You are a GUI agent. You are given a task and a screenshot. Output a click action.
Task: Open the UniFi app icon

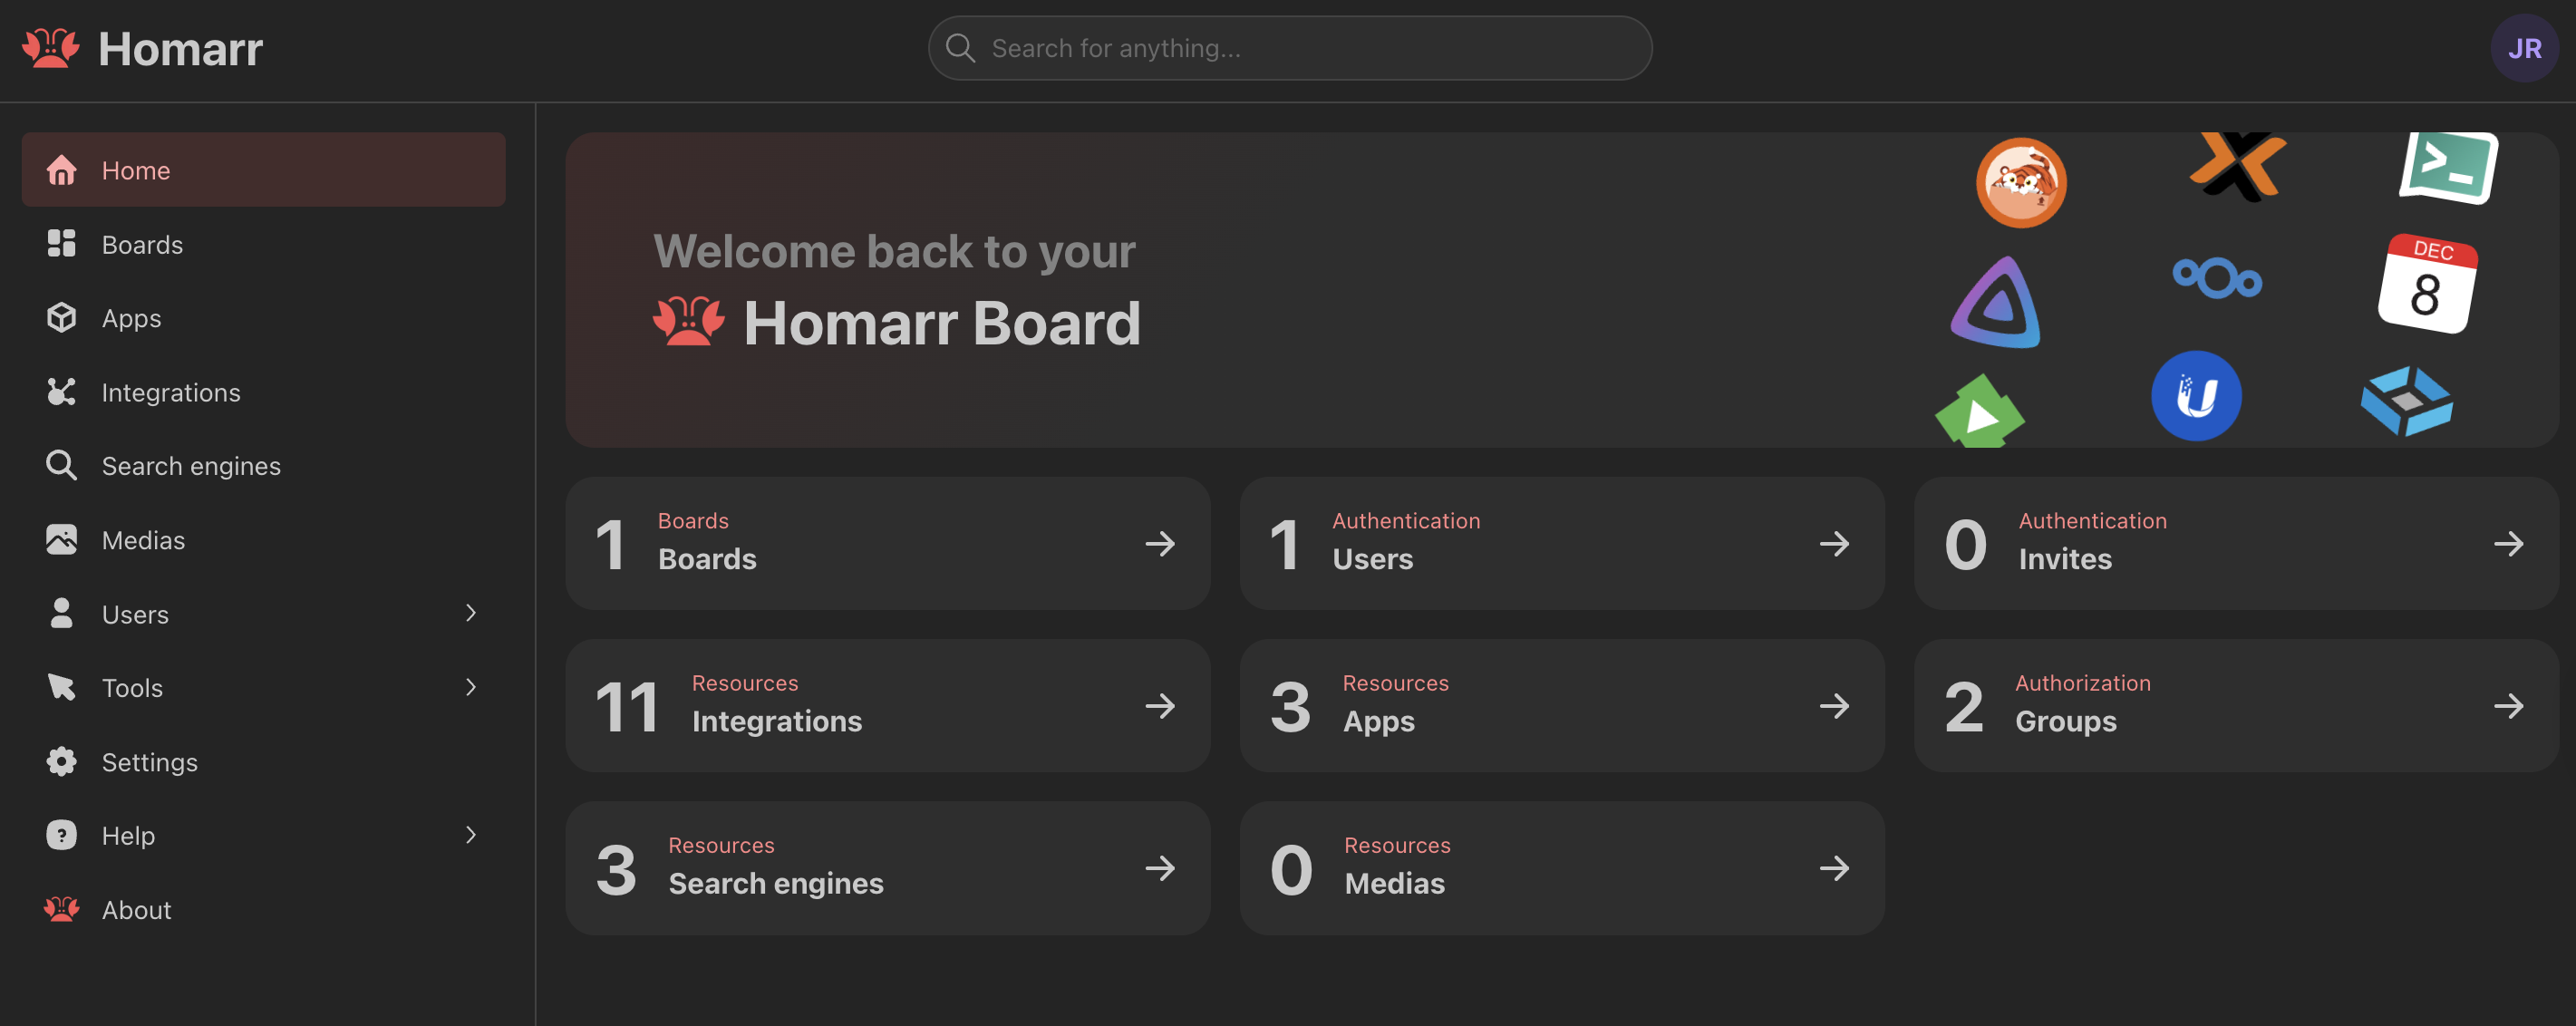click(x=2196, y=395)
